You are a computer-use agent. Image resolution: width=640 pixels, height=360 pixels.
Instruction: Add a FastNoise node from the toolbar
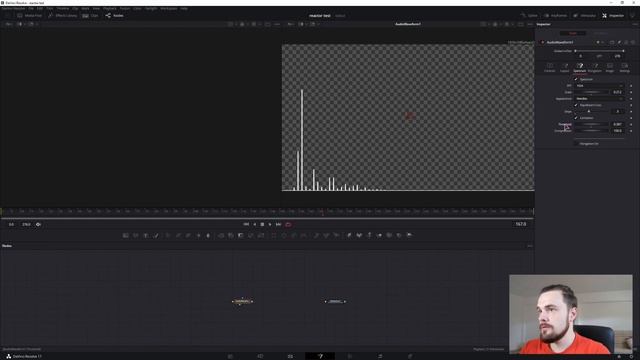136,236
